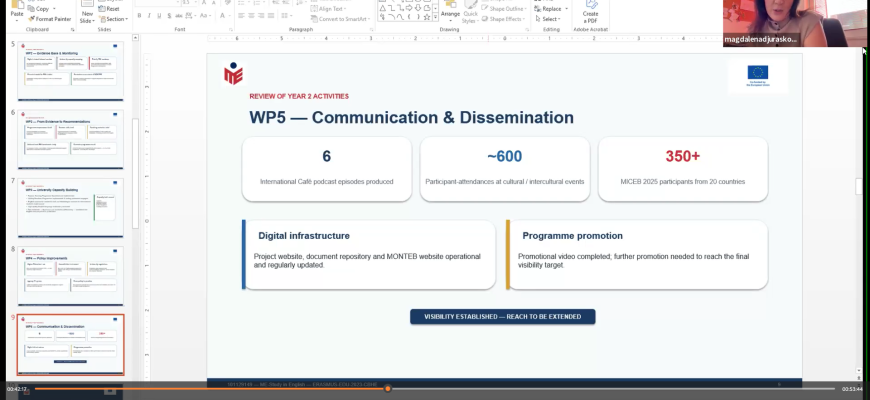
Task: Open the Change Case dropdown
Action: [205, 16]
